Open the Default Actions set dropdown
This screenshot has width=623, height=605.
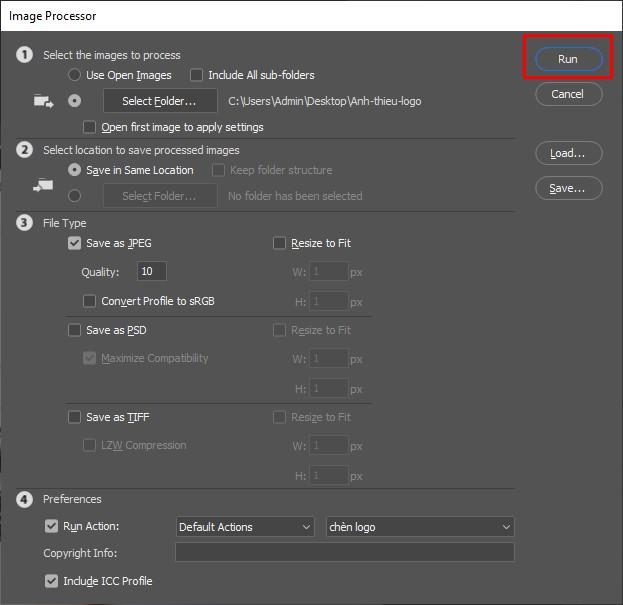coord(245,527)
